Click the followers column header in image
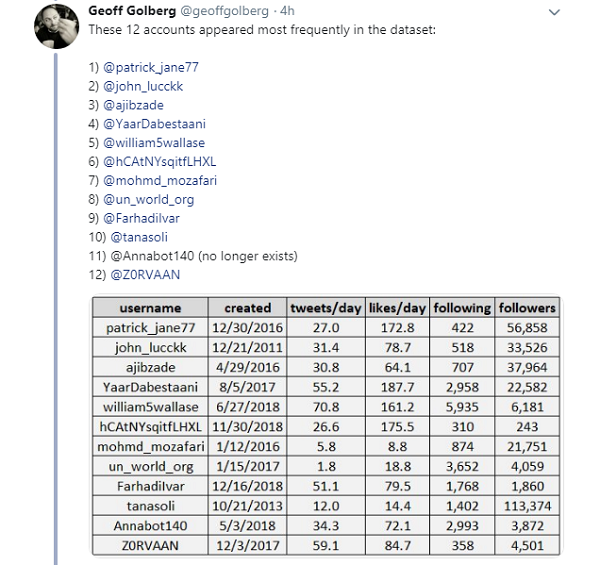The width and height of the screenshot is (600, 565). click(527, 308)
